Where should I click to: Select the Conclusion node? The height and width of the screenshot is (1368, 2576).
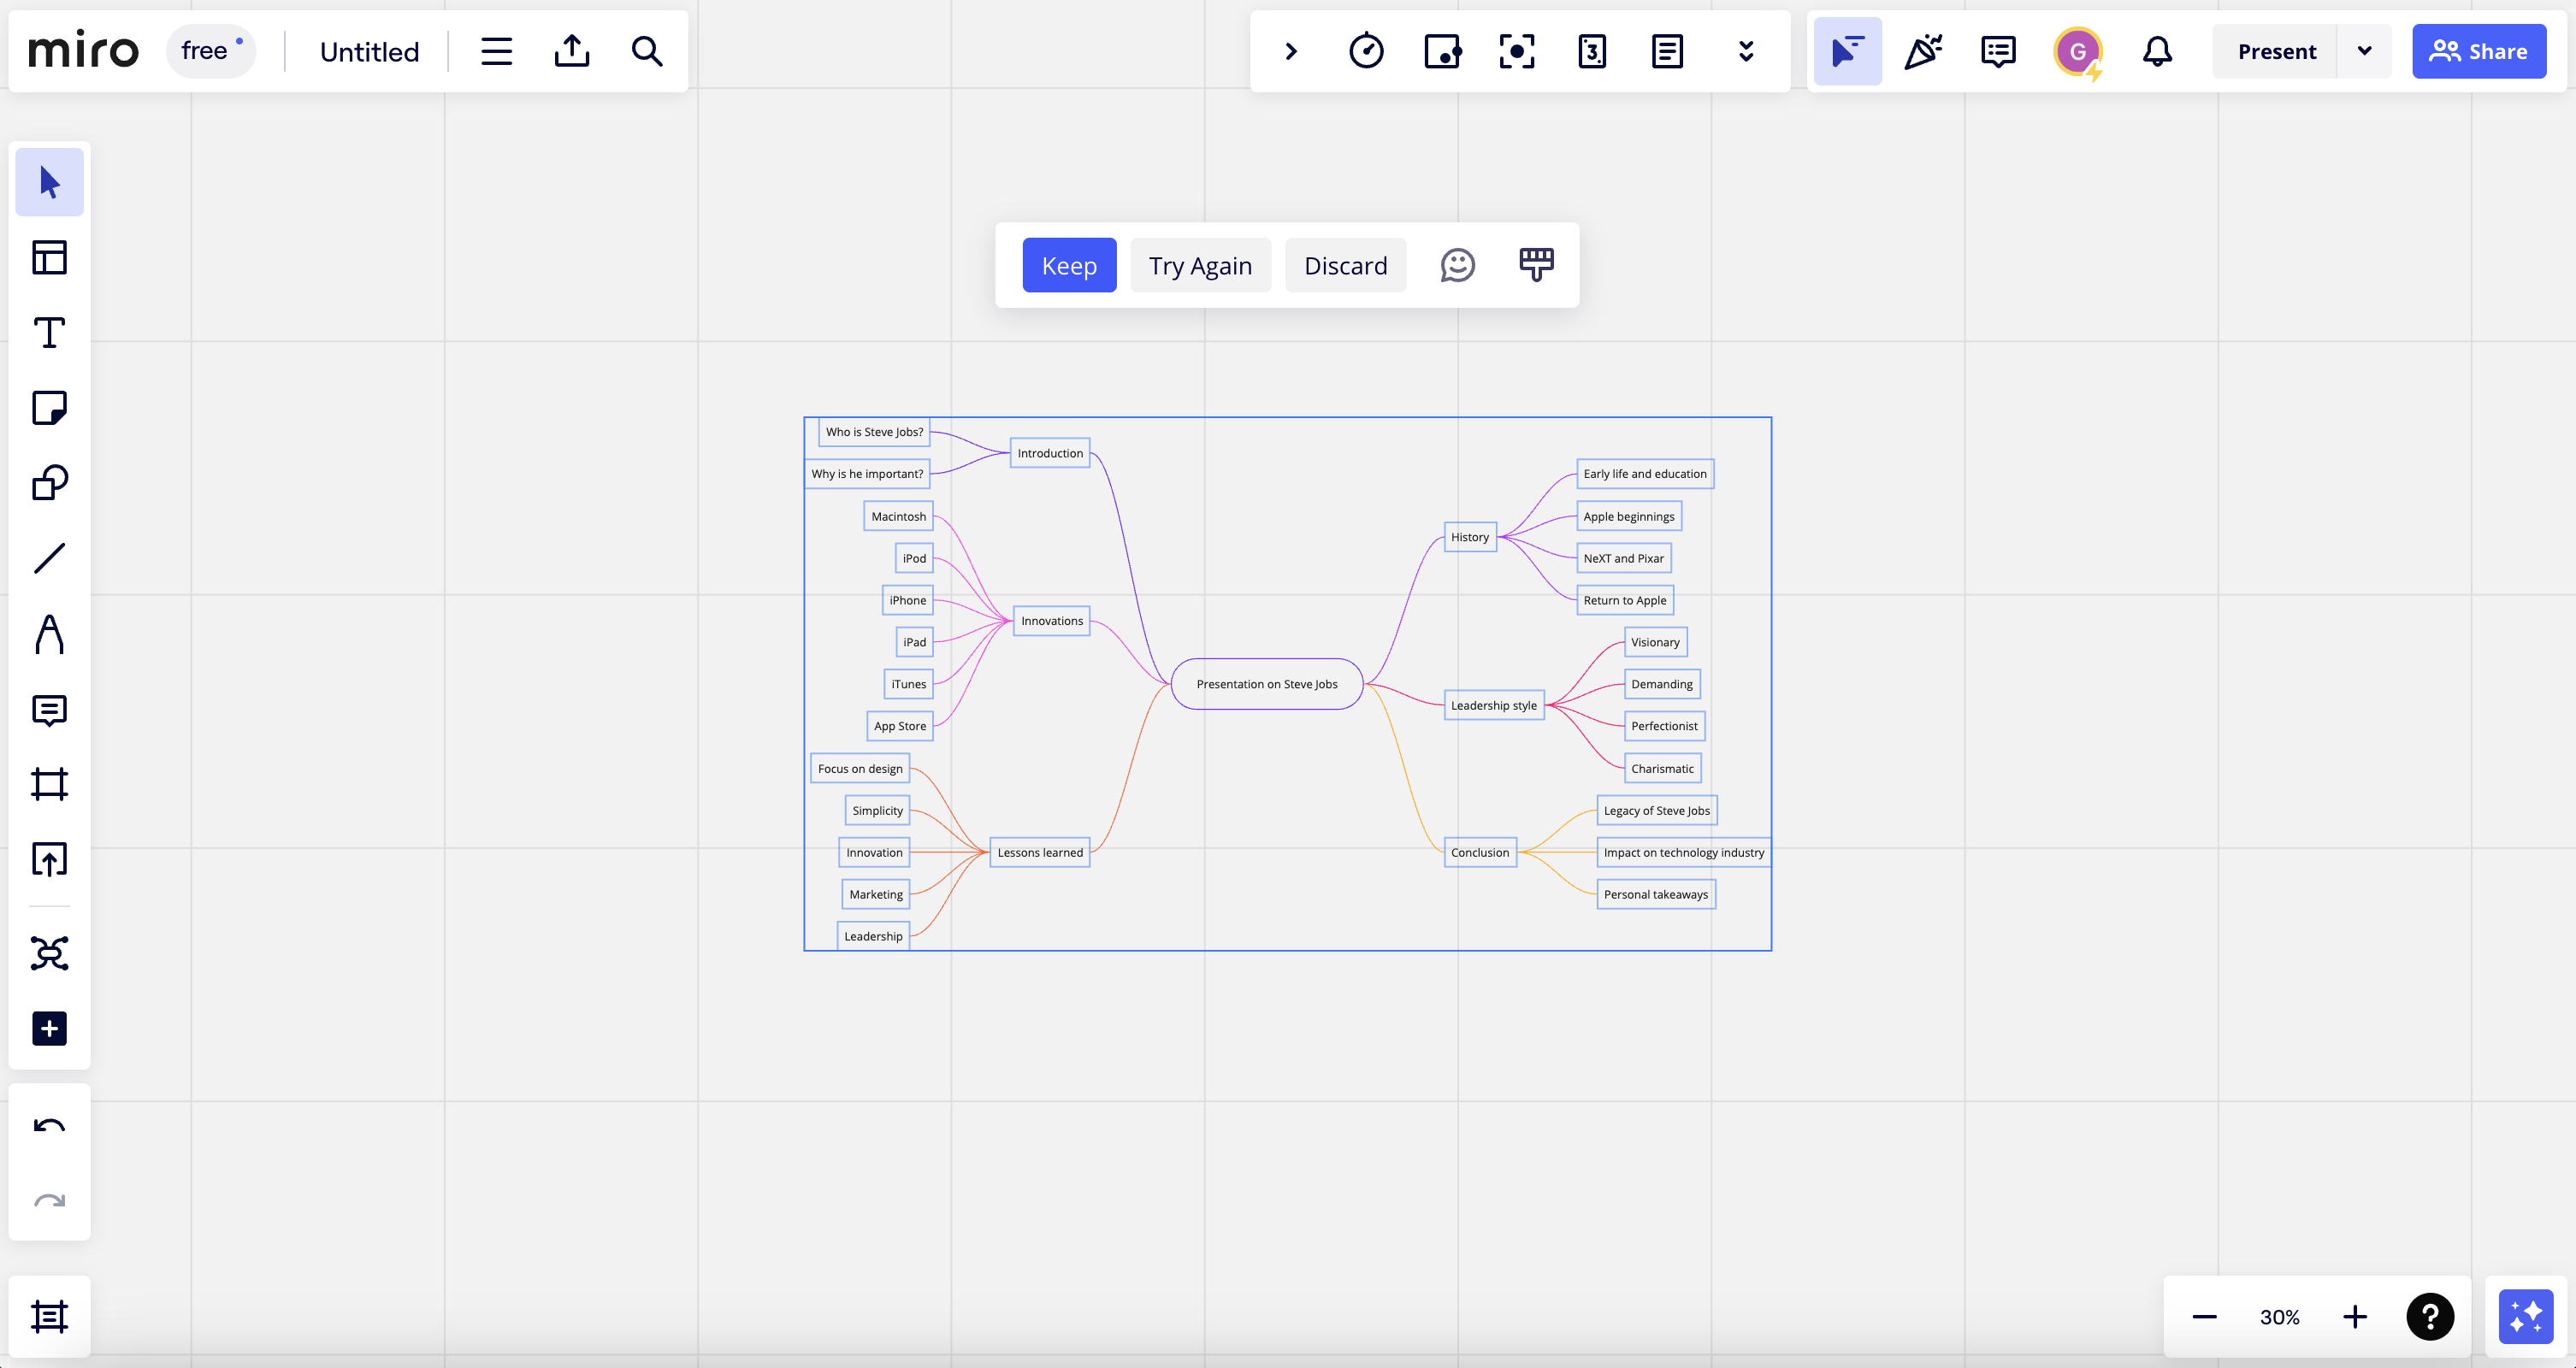point(1479,852)
